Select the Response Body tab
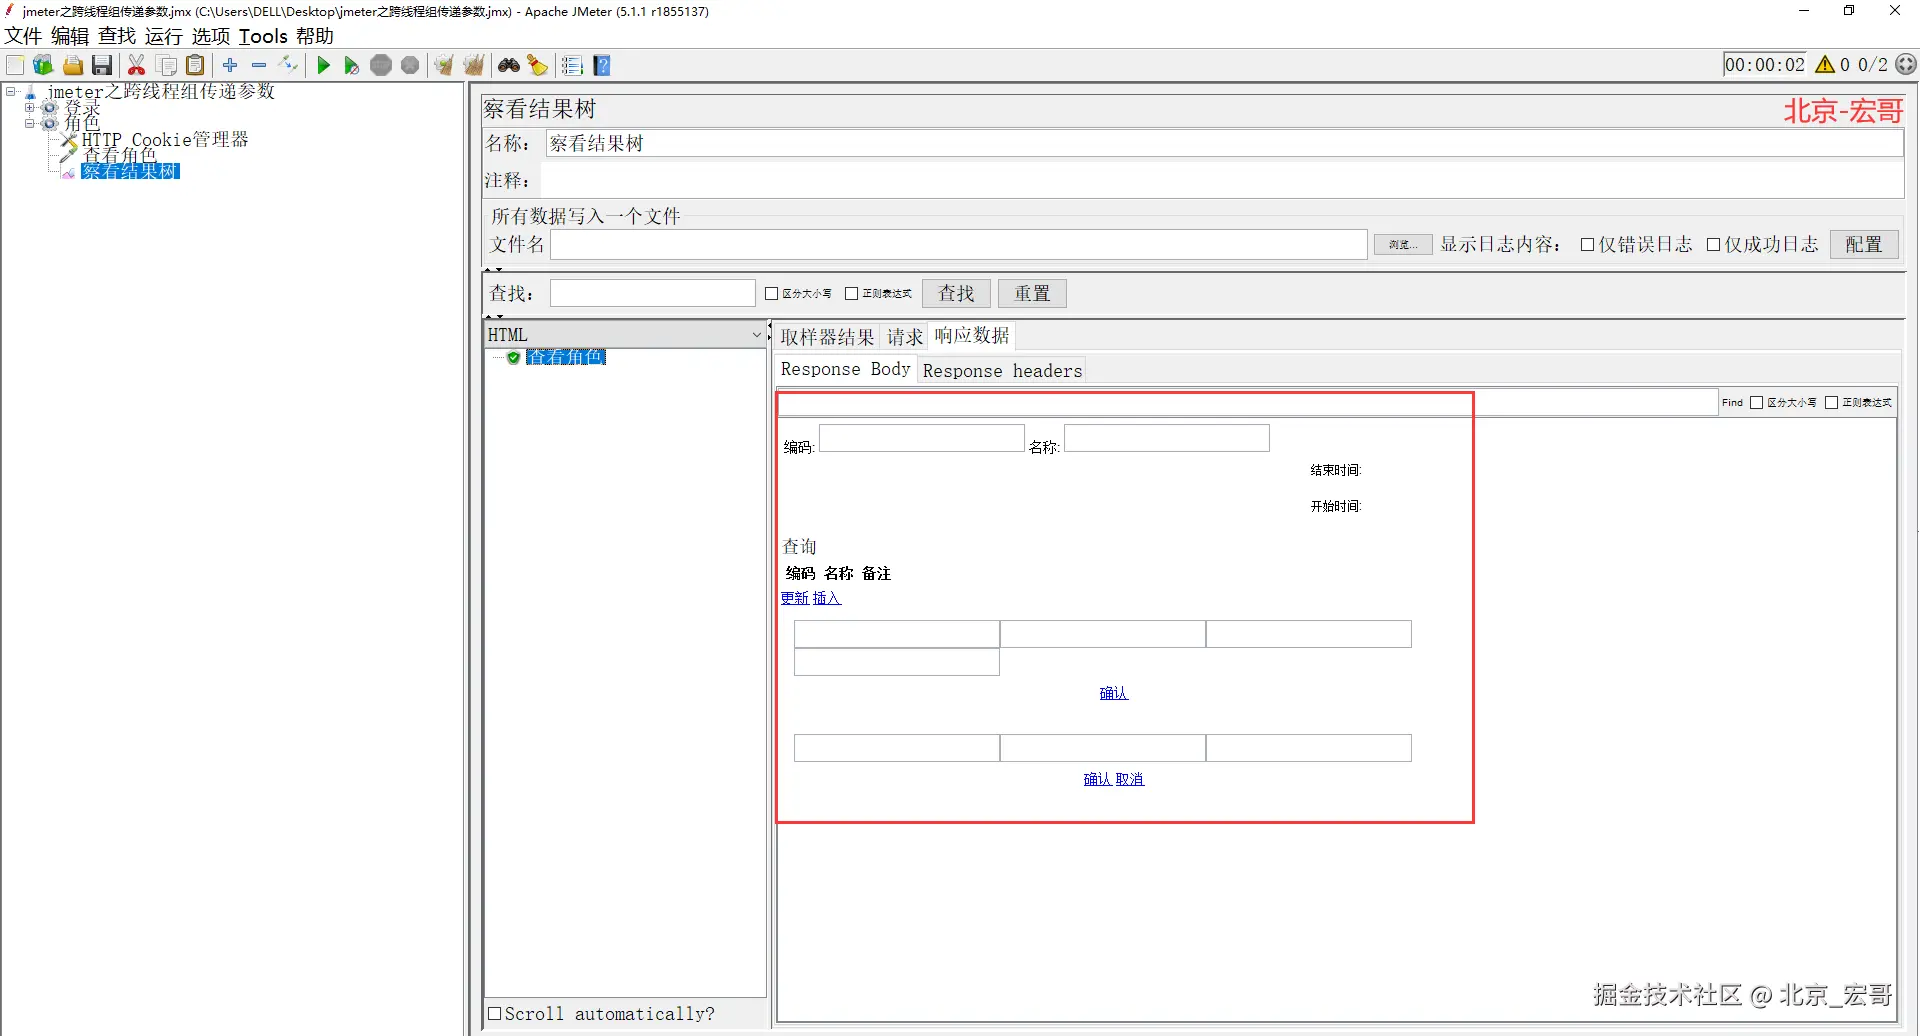The width and height of the screenshot is (1920, 1036). [846, 369]
